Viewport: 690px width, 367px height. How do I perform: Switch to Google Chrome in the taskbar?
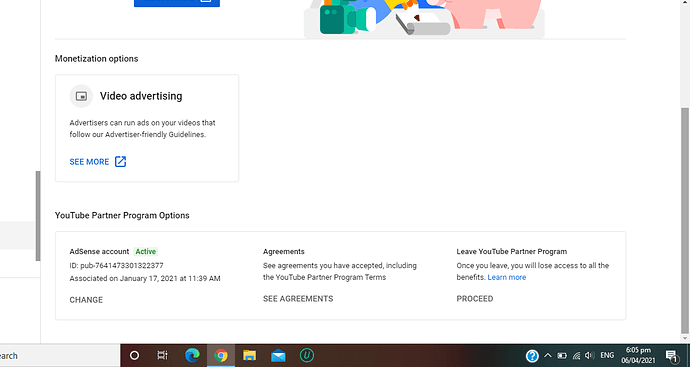coord(220,355)
